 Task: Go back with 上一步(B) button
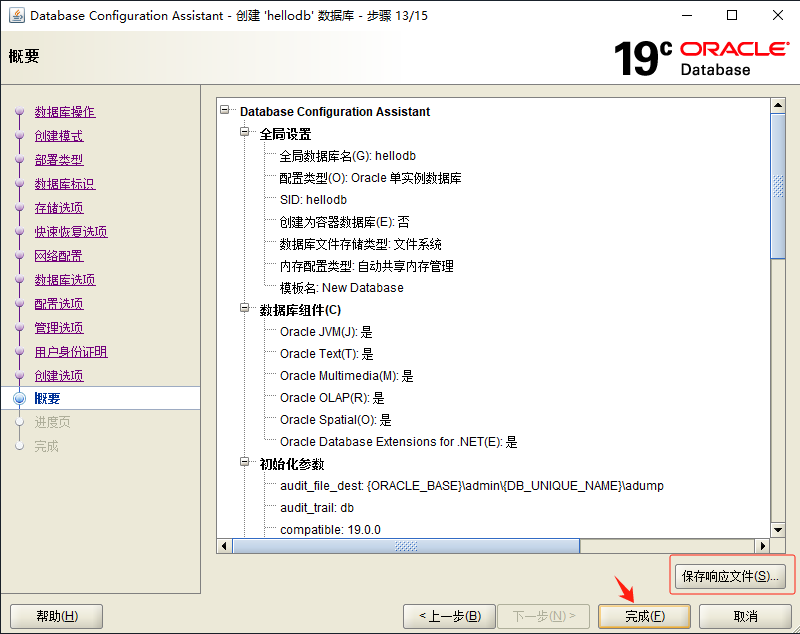(449, 617)
